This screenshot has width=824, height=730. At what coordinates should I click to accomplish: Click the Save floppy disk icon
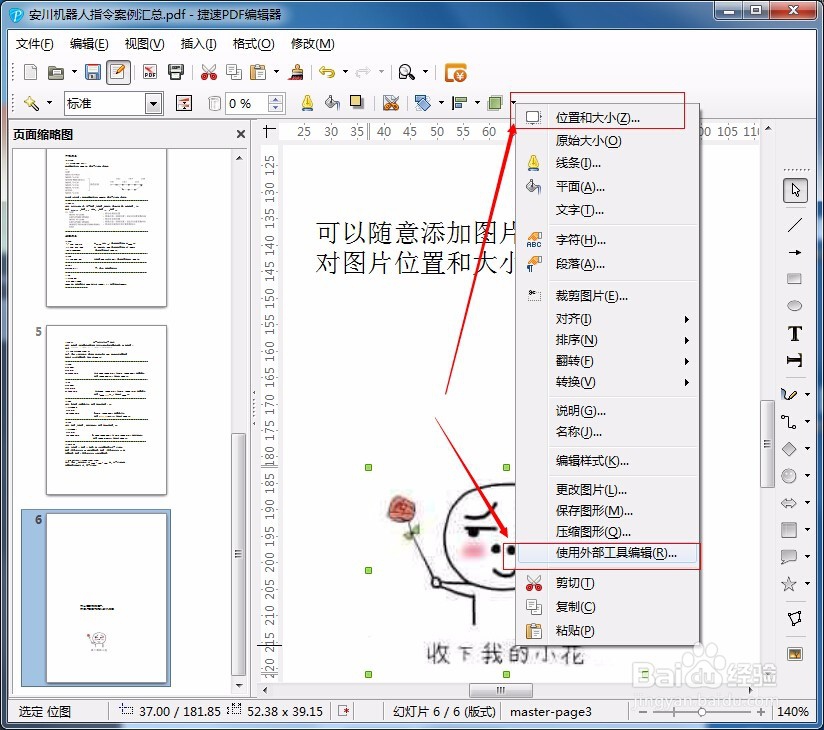tap(93, 72)
